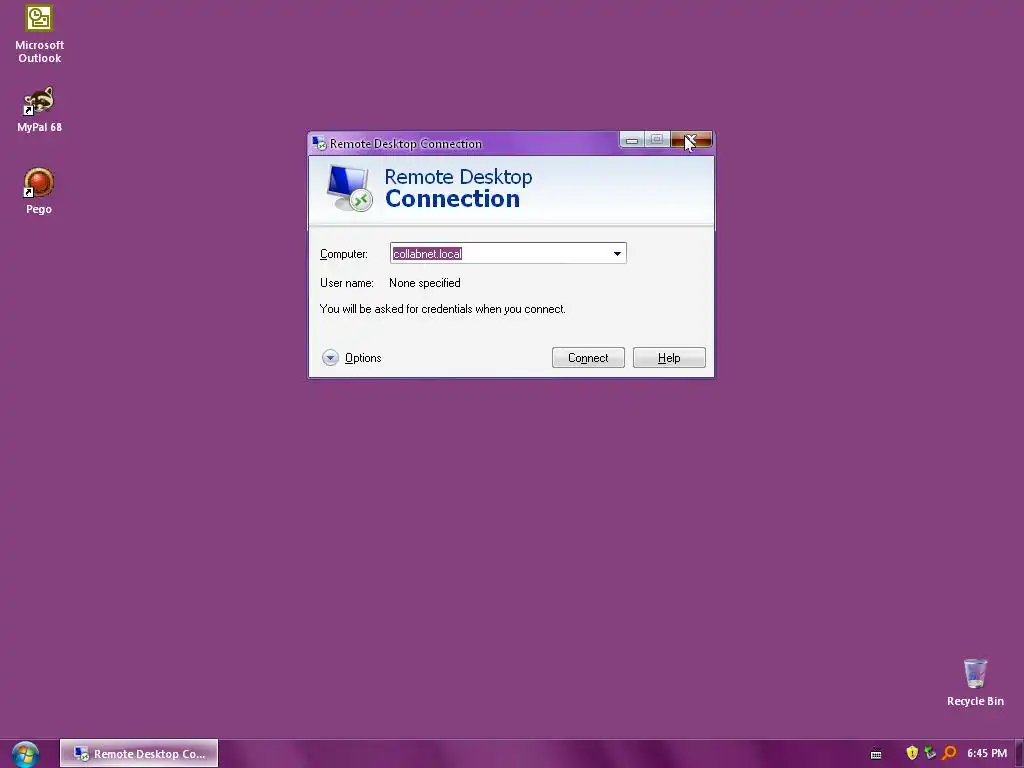Select the Pego desktop shortcut
1024x768 pixels.
(x=39, y=191)
